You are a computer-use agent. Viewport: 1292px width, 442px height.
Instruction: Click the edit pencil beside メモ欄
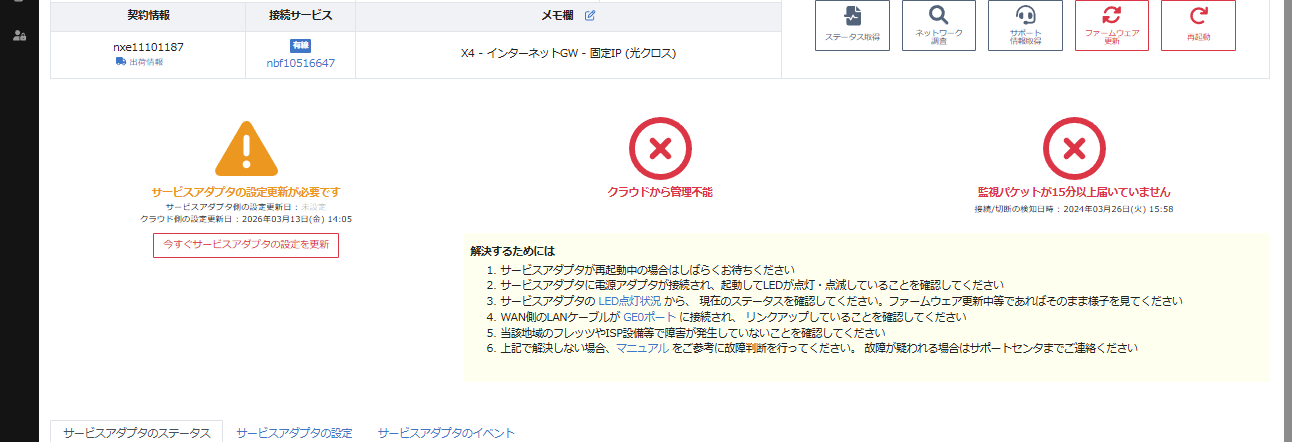[590, 16]
